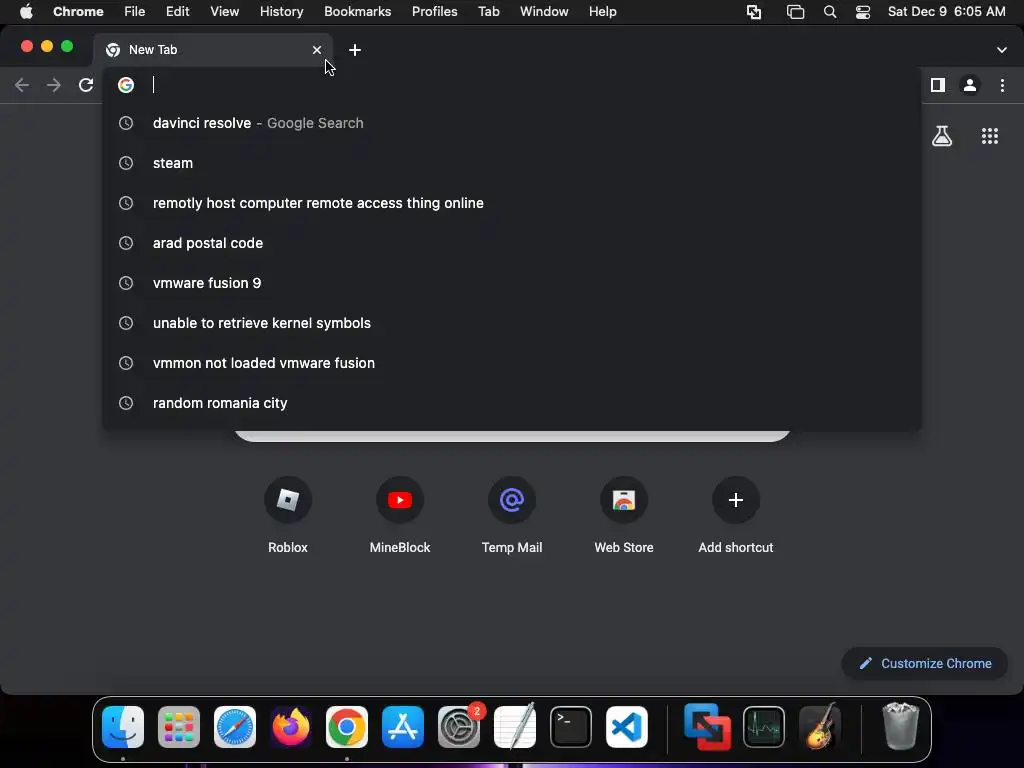Open Chrome's three-dot menu
Screen dimensions: 1024x768
(1002, 85)
